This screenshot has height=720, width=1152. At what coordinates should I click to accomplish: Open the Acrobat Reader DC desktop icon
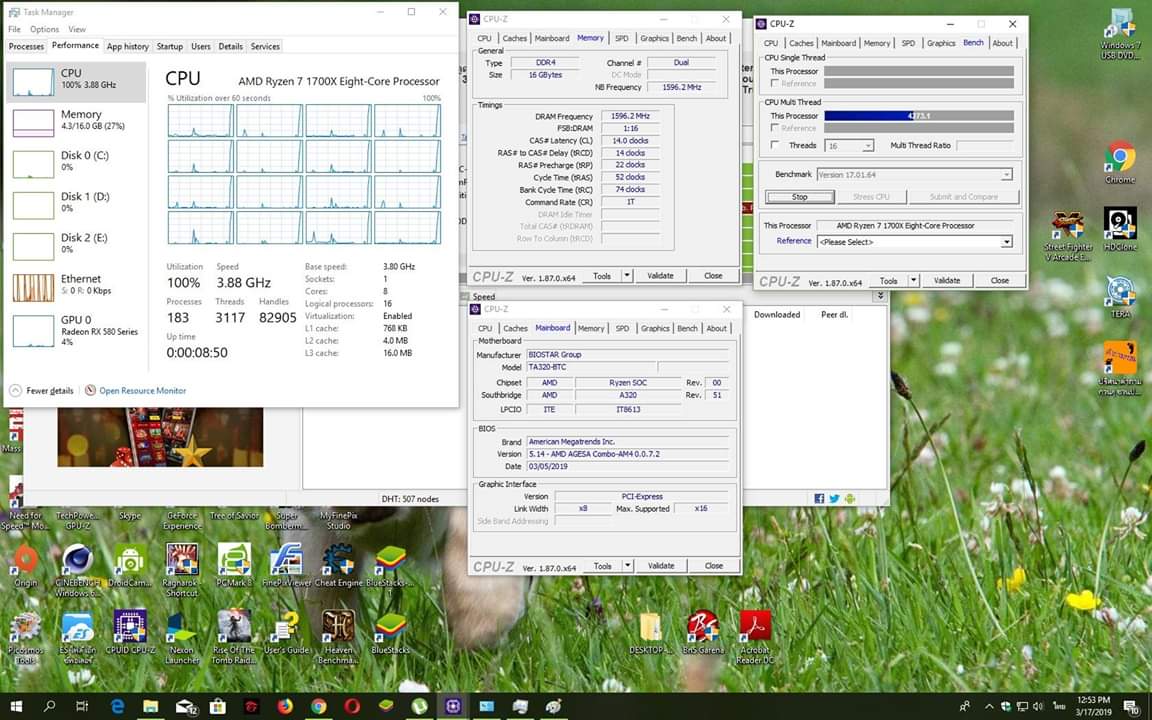(x=755, y=638)
